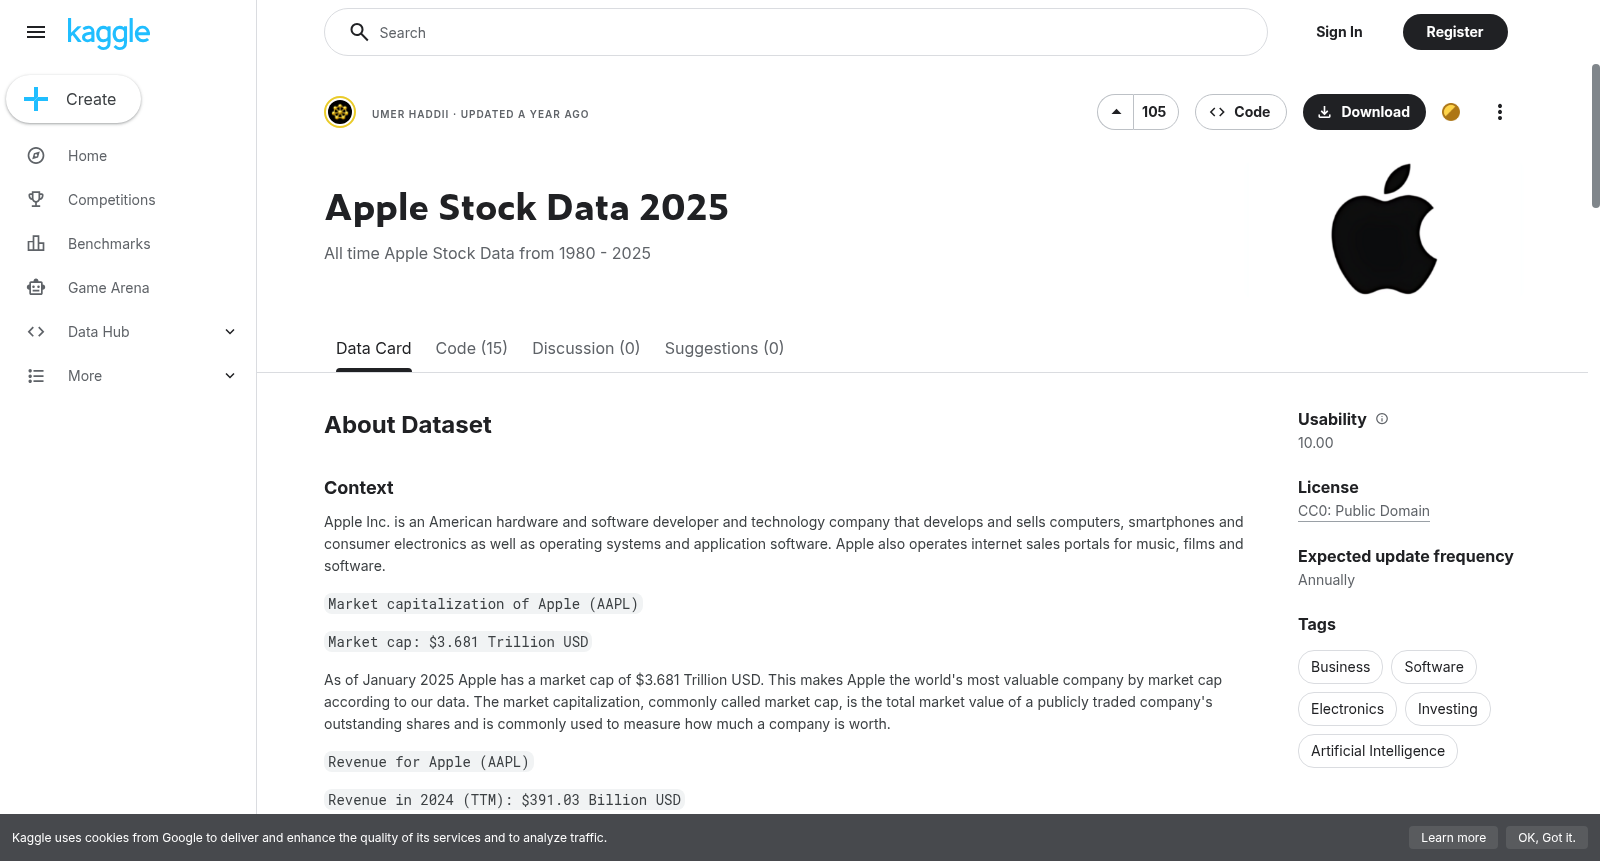Go to the Kaggle logo homepage

click(x=108, y=33)
